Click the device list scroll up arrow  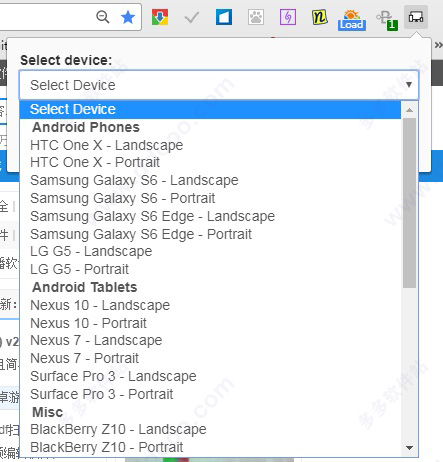point(410,110)
